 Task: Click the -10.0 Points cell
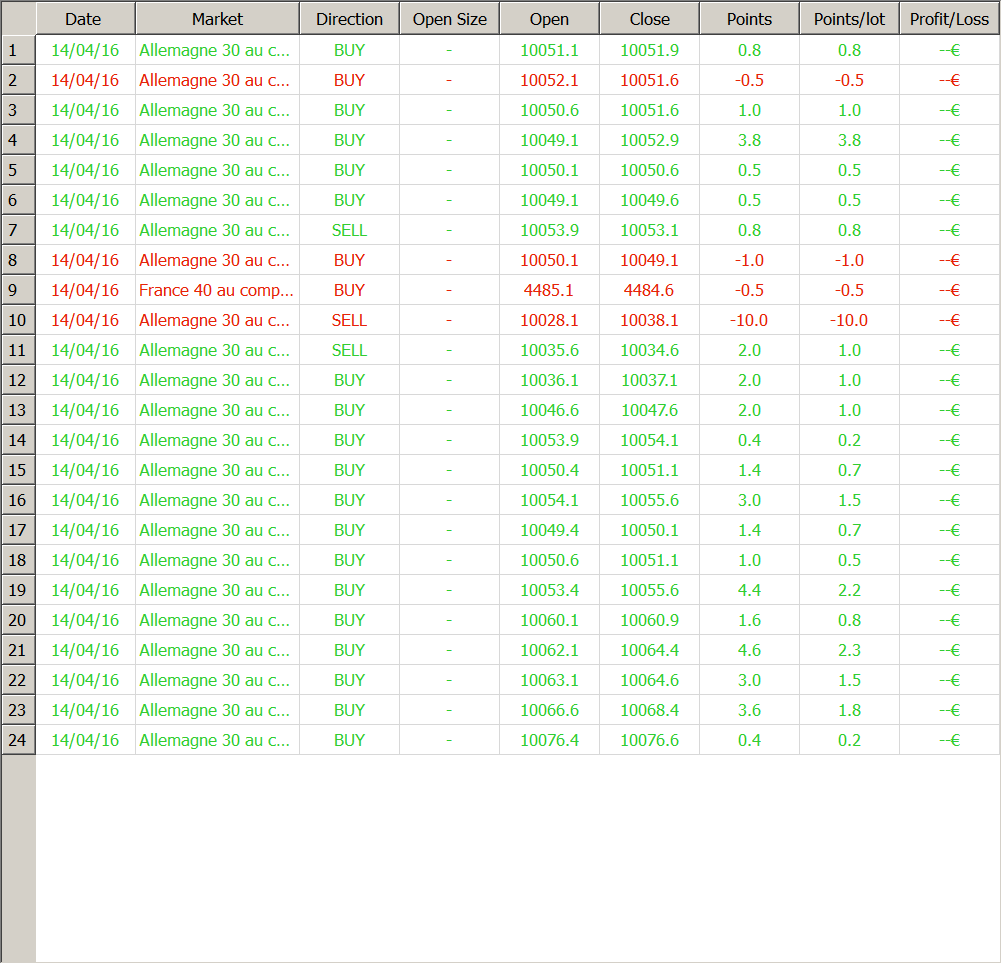coord(749,320)
